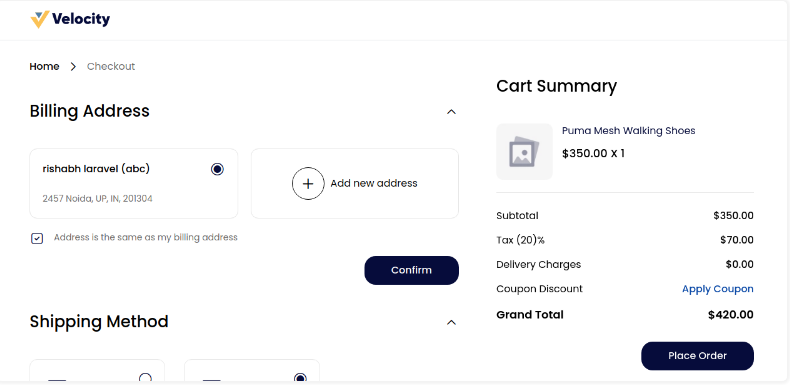Image resolution: width=790 pixels, height=385 pixels.
Task: Click the 'Grand Total' label
Action: (530, 315)
